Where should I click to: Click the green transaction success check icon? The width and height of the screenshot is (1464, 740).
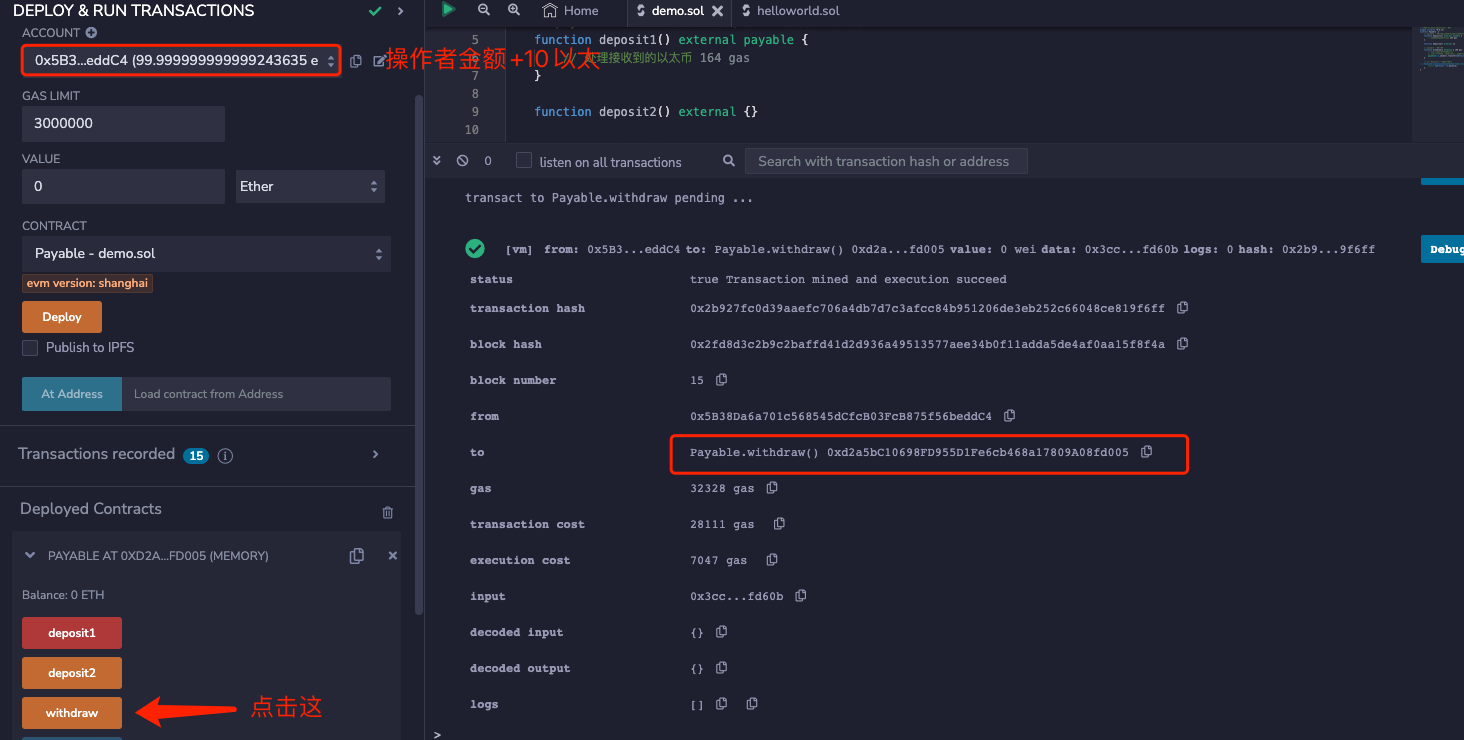tap(475, 249)
